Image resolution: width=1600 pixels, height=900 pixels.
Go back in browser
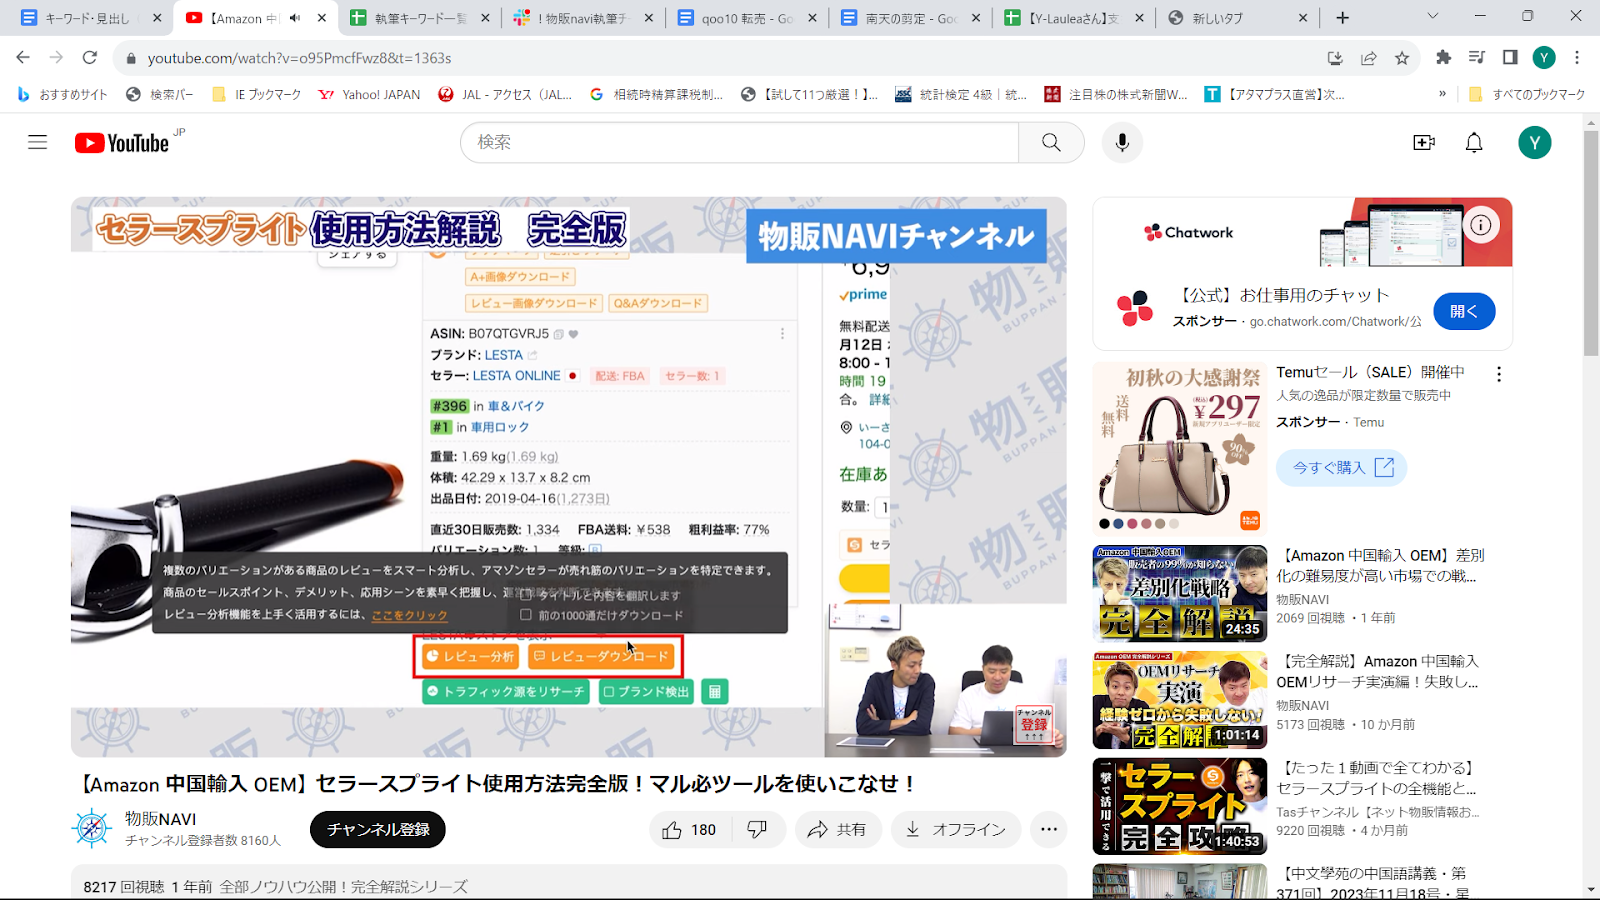(x=23, y=58)
